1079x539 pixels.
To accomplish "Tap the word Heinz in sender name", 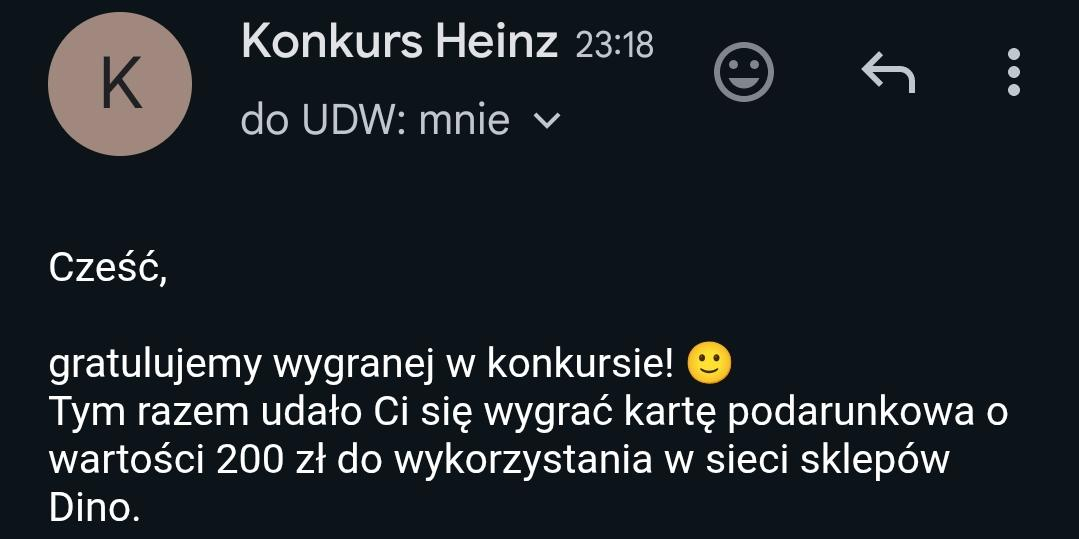I will (496, 44).
